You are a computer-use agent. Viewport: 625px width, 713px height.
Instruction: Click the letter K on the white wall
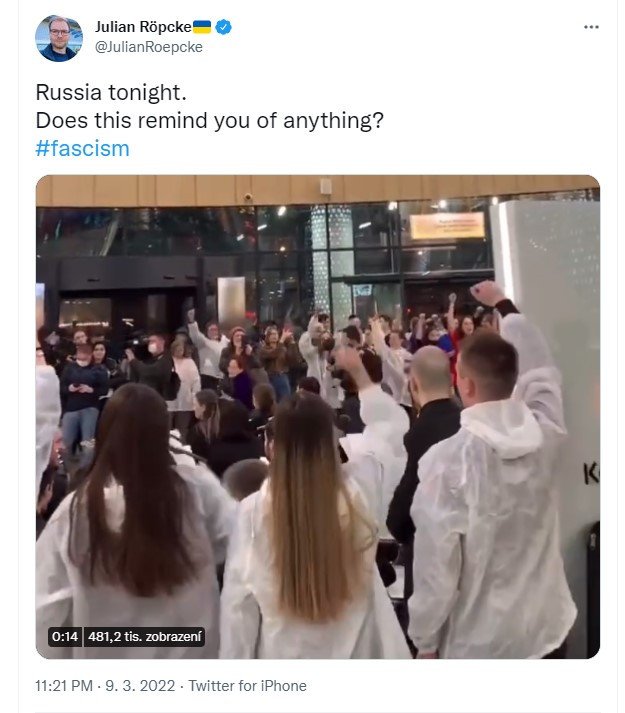click(591, 475)
